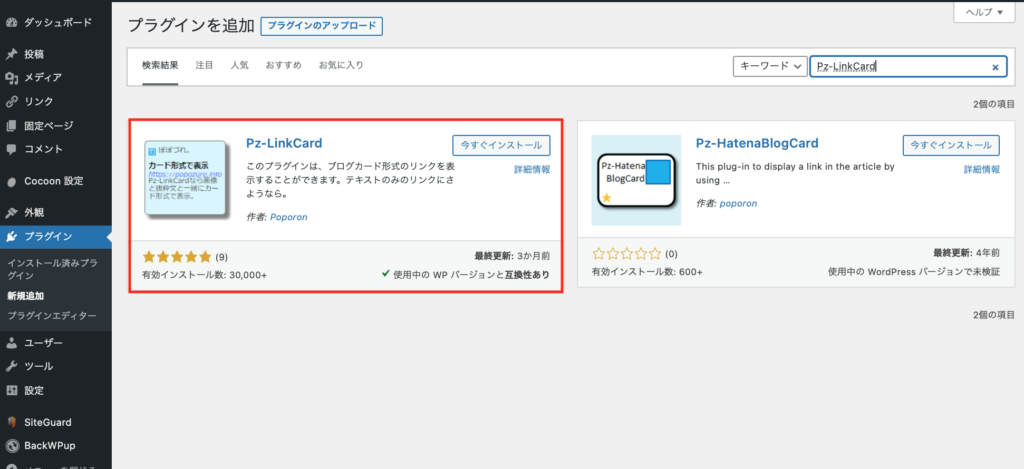Viewport: 1024px width, 469px height.
Task: Click the pages icon beside 固定ページ
Action: click(11, 125)
